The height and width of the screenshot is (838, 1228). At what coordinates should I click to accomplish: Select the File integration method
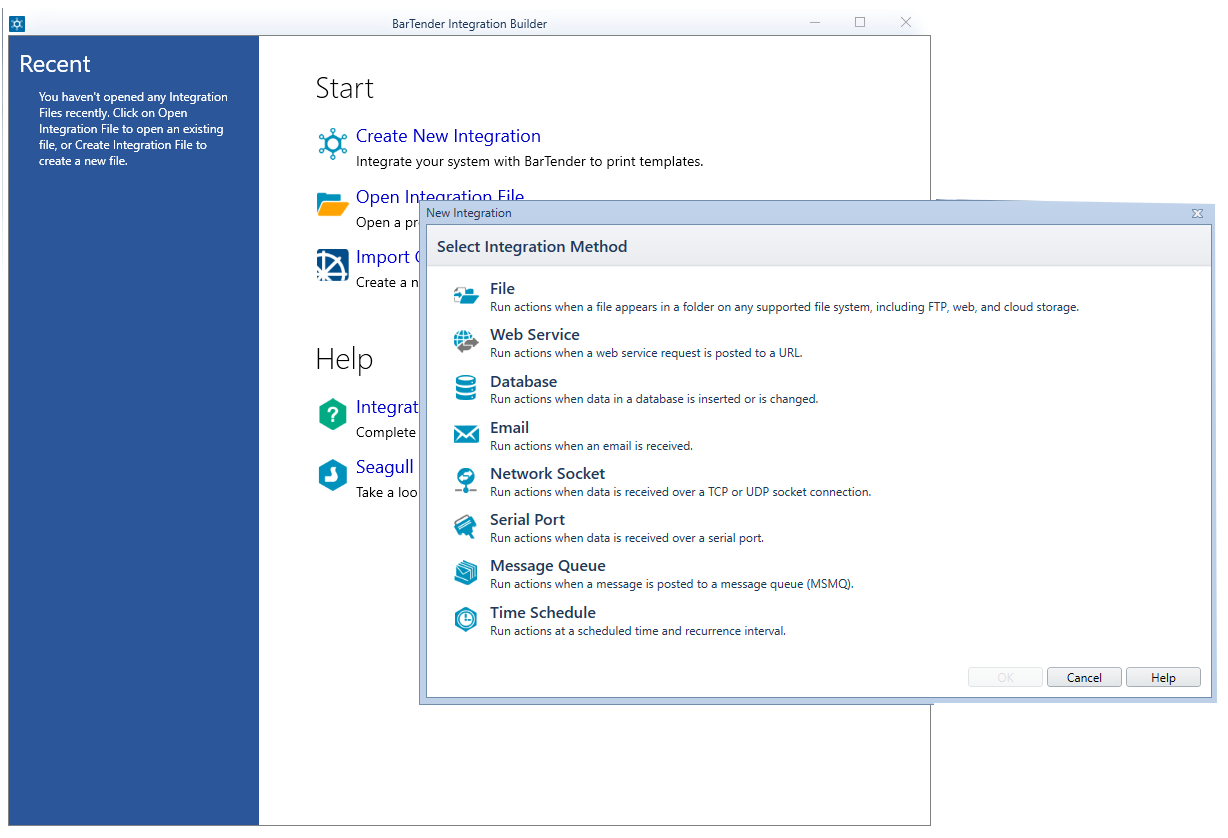click(x=502, y=289)
